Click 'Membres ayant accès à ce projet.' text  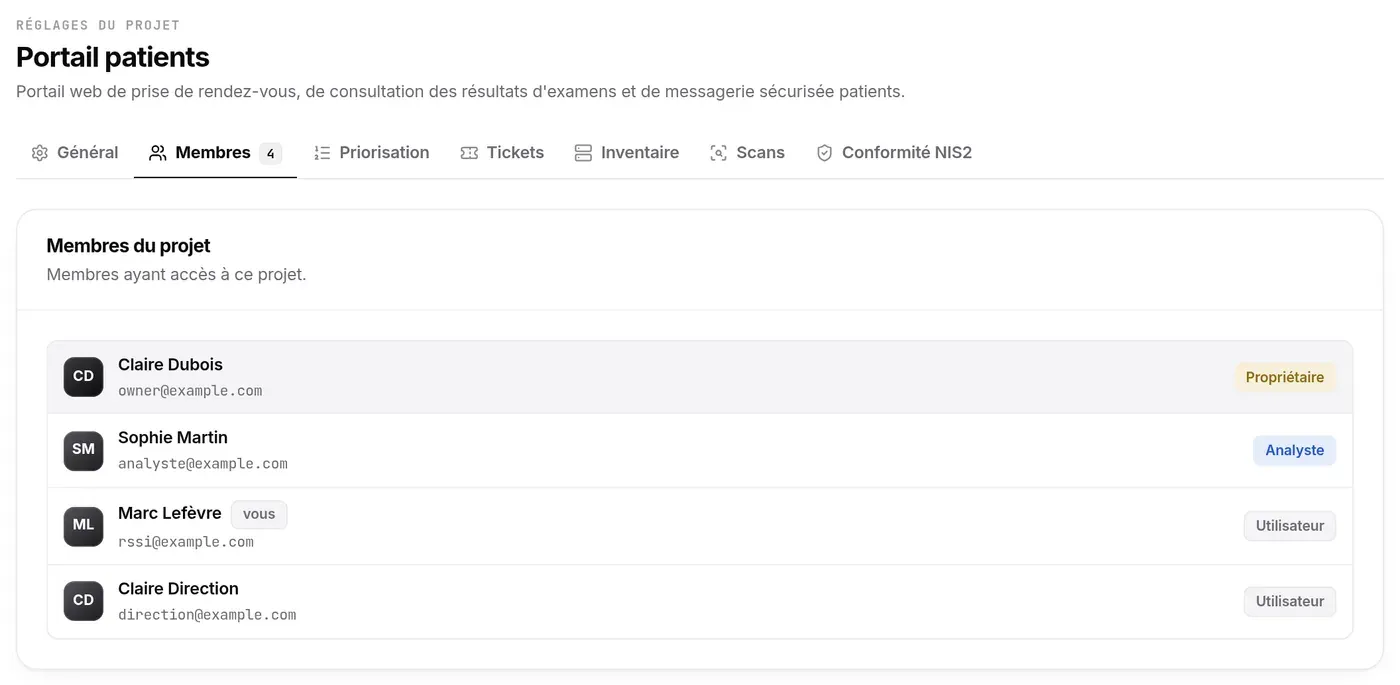click(177, 274)
